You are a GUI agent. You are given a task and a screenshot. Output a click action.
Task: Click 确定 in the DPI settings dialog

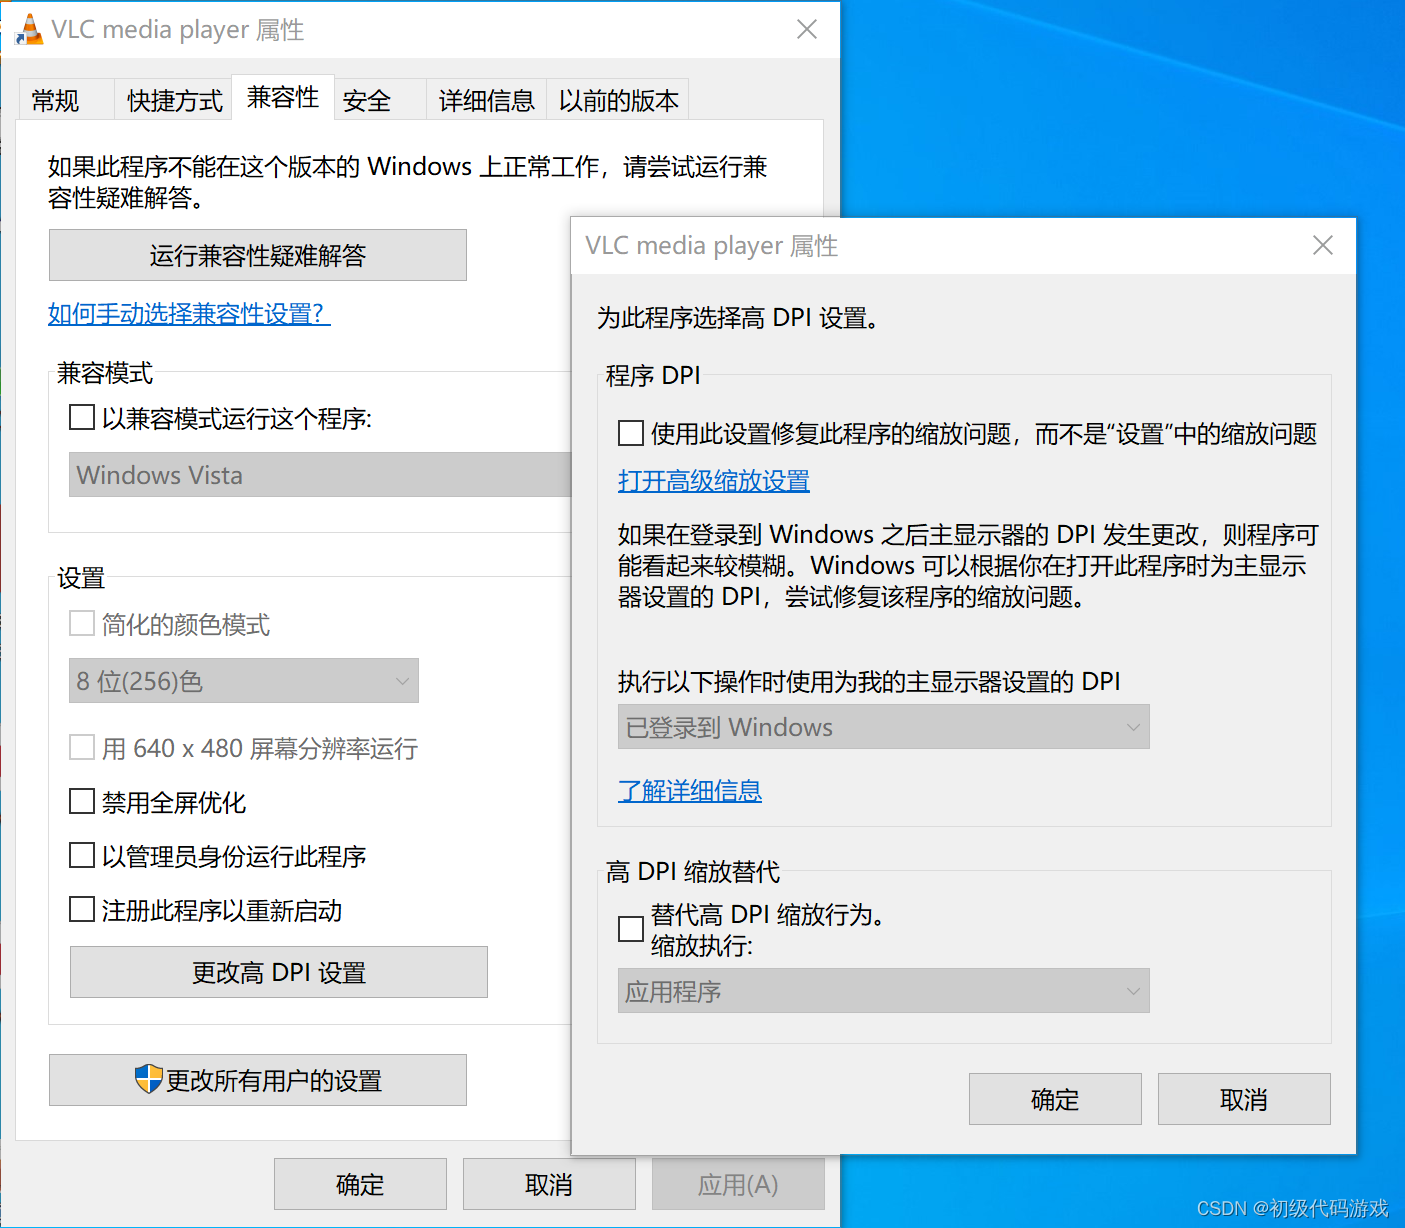pyautogui.click(x=1055, y=1099)
